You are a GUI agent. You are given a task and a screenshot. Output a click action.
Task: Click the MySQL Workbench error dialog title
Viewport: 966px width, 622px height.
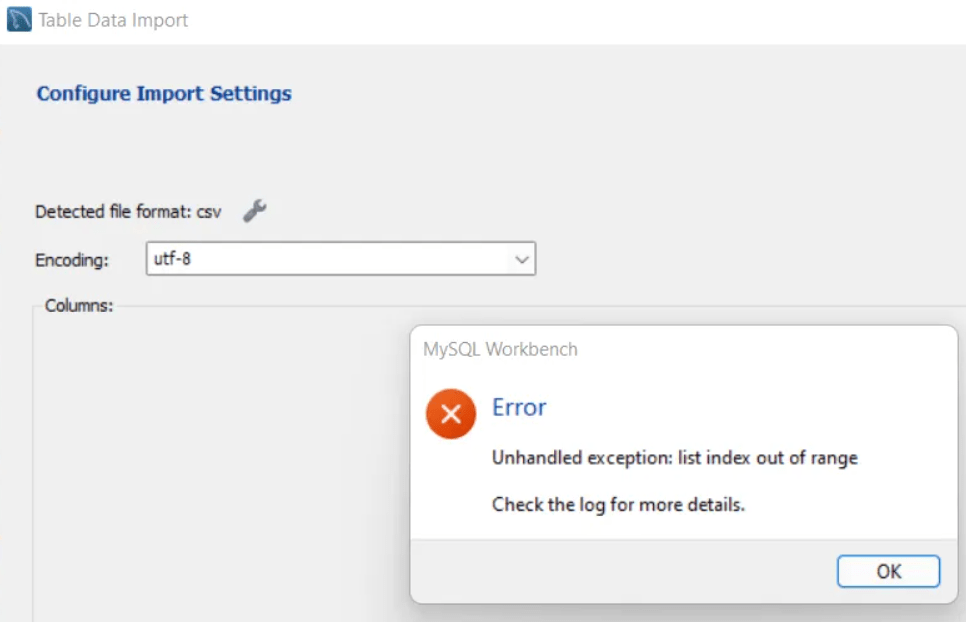500,350
